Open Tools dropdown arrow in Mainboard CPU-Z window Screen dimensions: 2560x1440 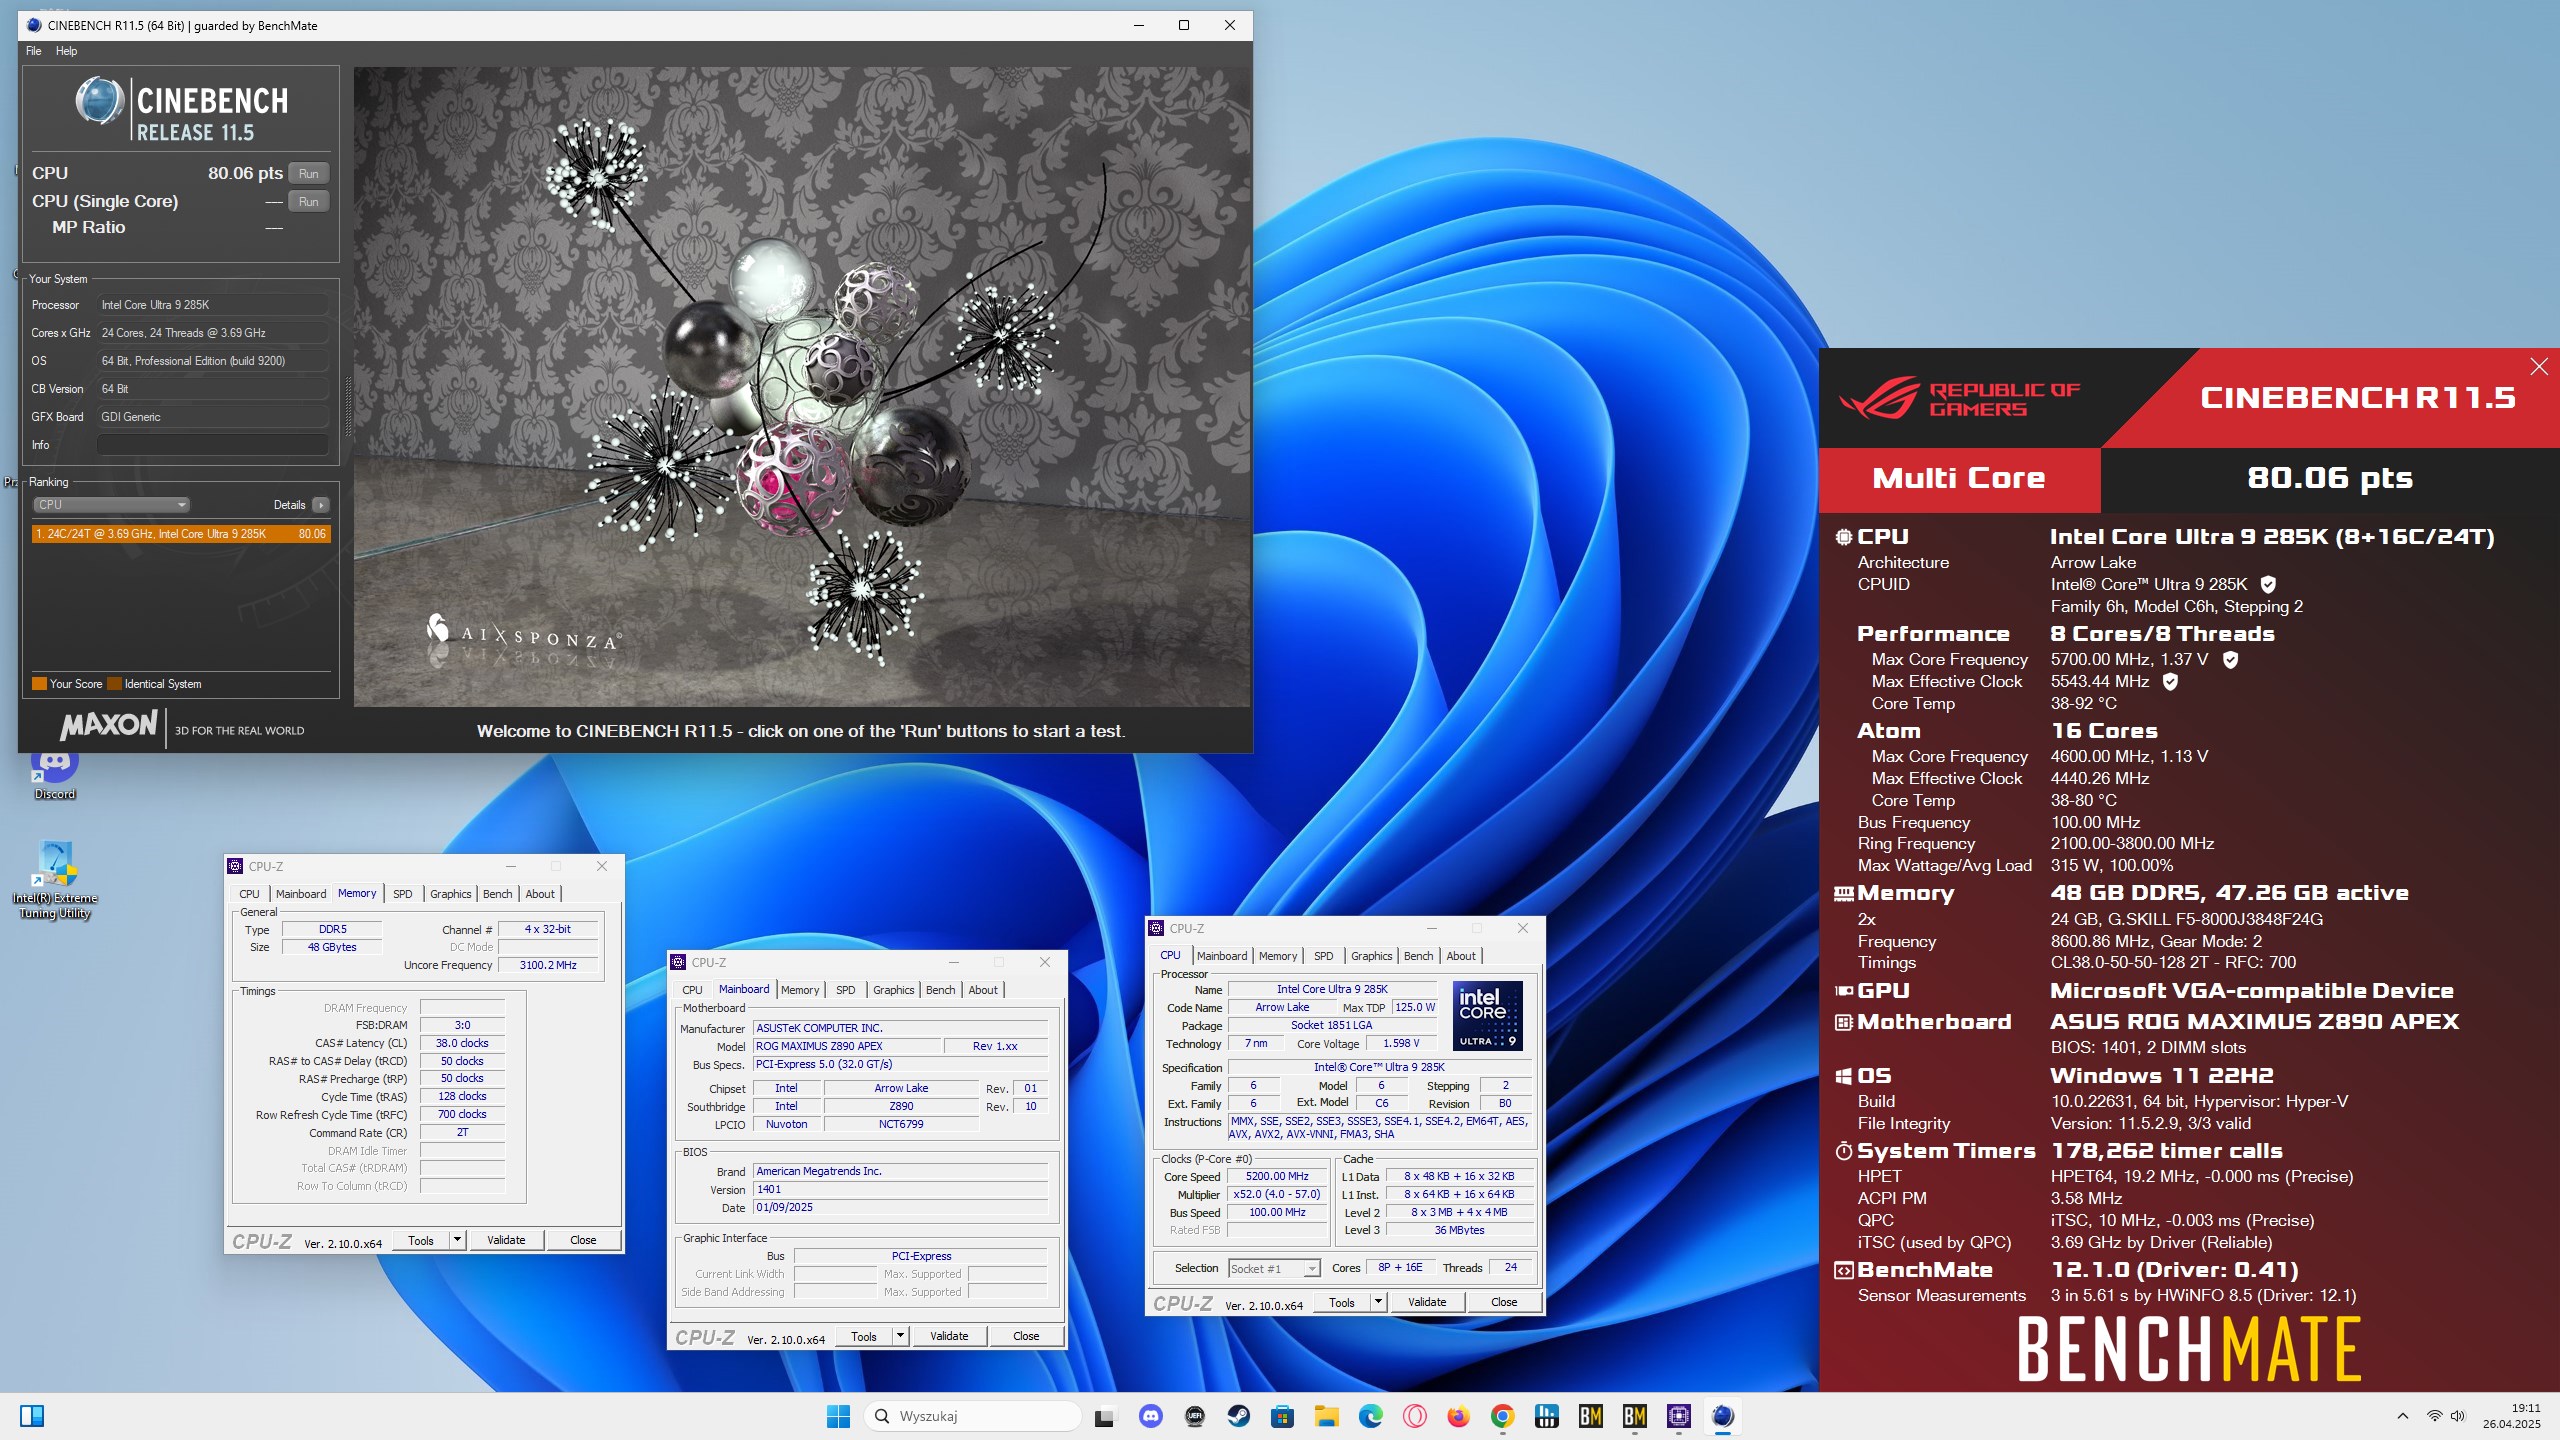coord(900,1336)
